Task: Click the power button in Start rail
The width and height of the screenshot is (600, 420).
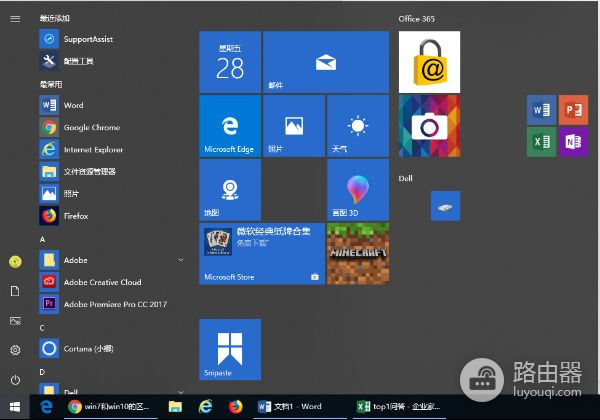Action: tap(15, 380)
